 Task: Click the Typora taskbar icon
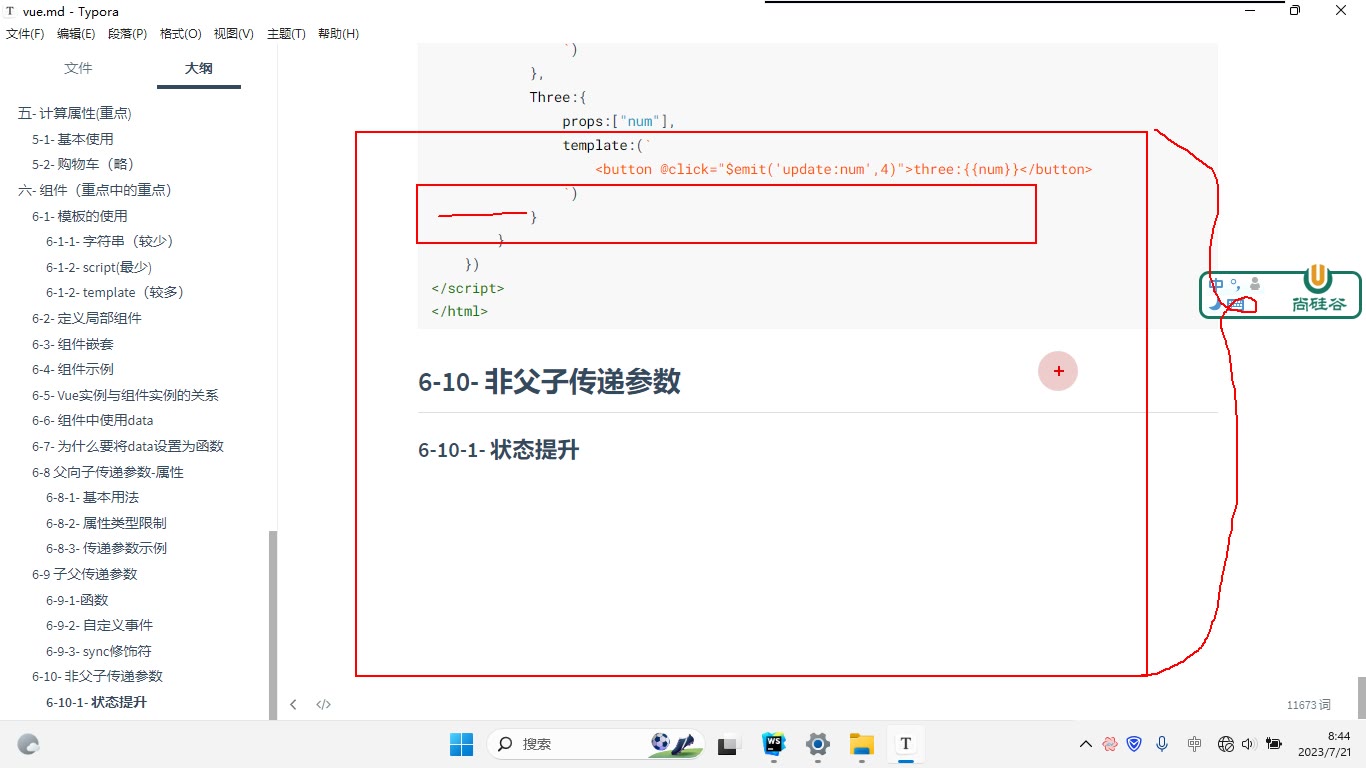click(x=906, y=744)
